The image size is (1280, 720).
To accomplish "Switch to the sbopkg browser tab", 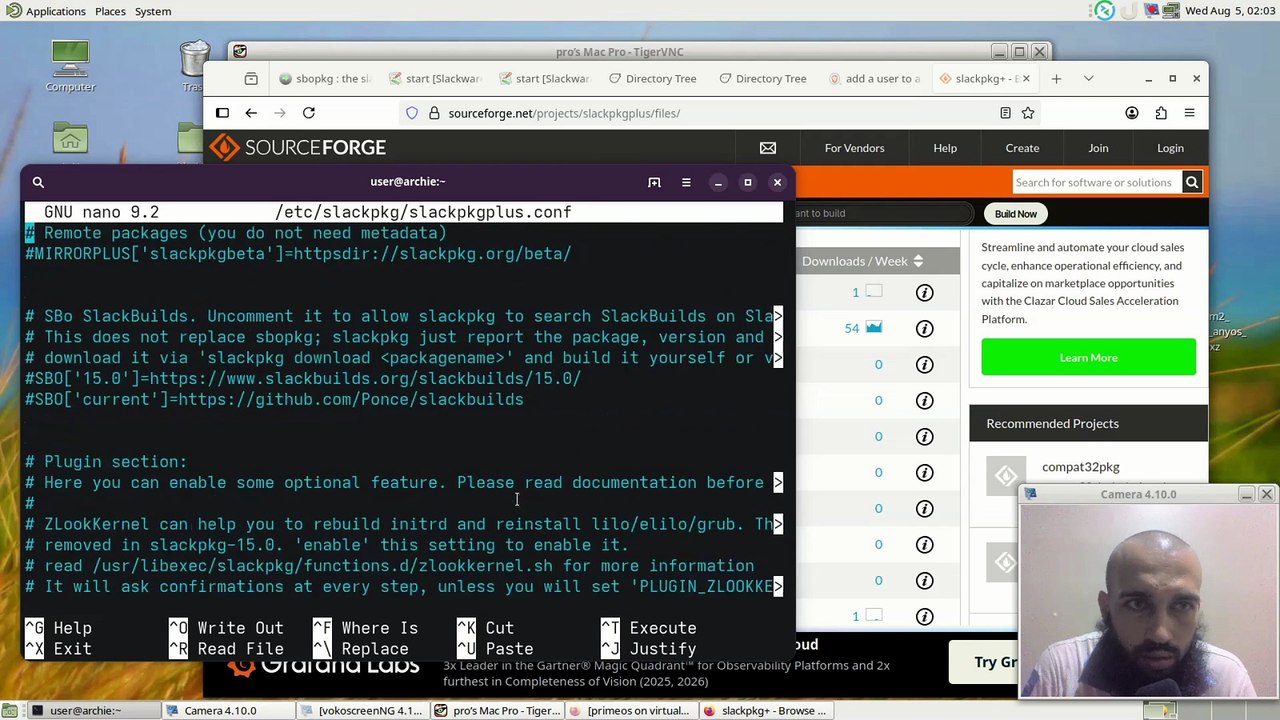I will point(325,78).
